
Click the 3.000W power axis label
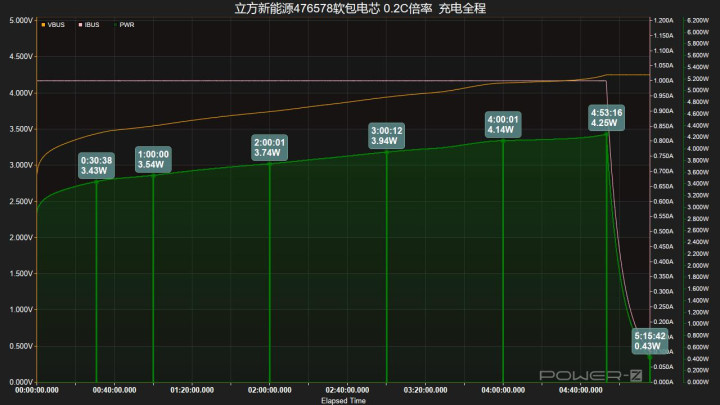pos(698,207)
